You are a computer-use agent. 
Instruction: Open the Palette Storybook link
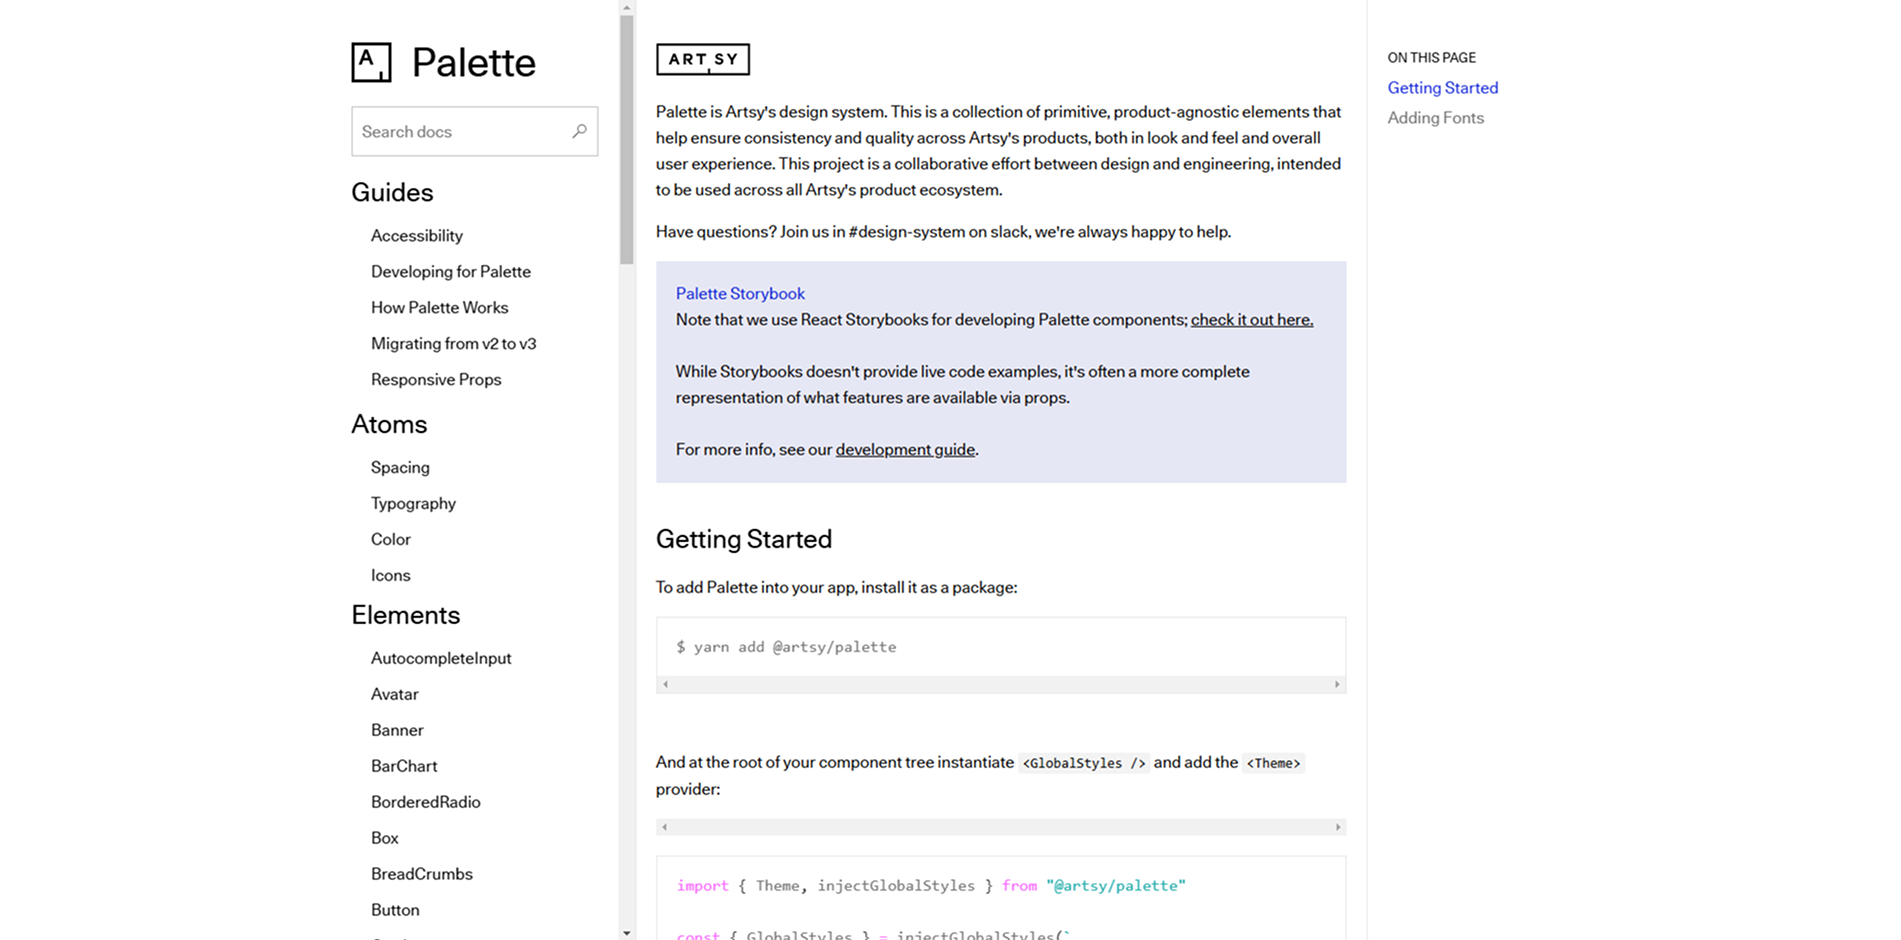[740, 294]
